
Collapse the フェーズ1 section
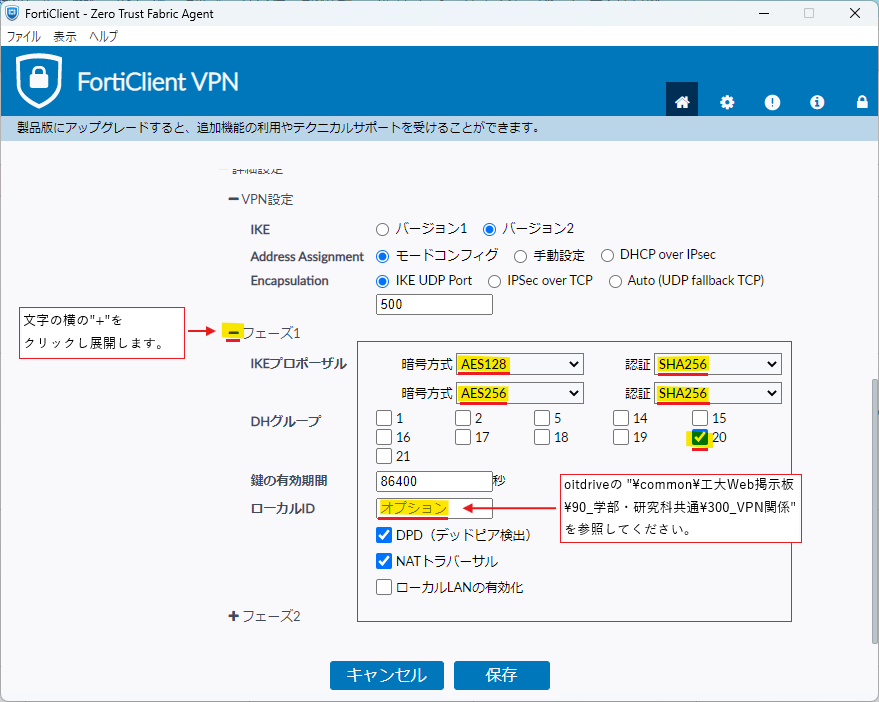pos(233,332)
